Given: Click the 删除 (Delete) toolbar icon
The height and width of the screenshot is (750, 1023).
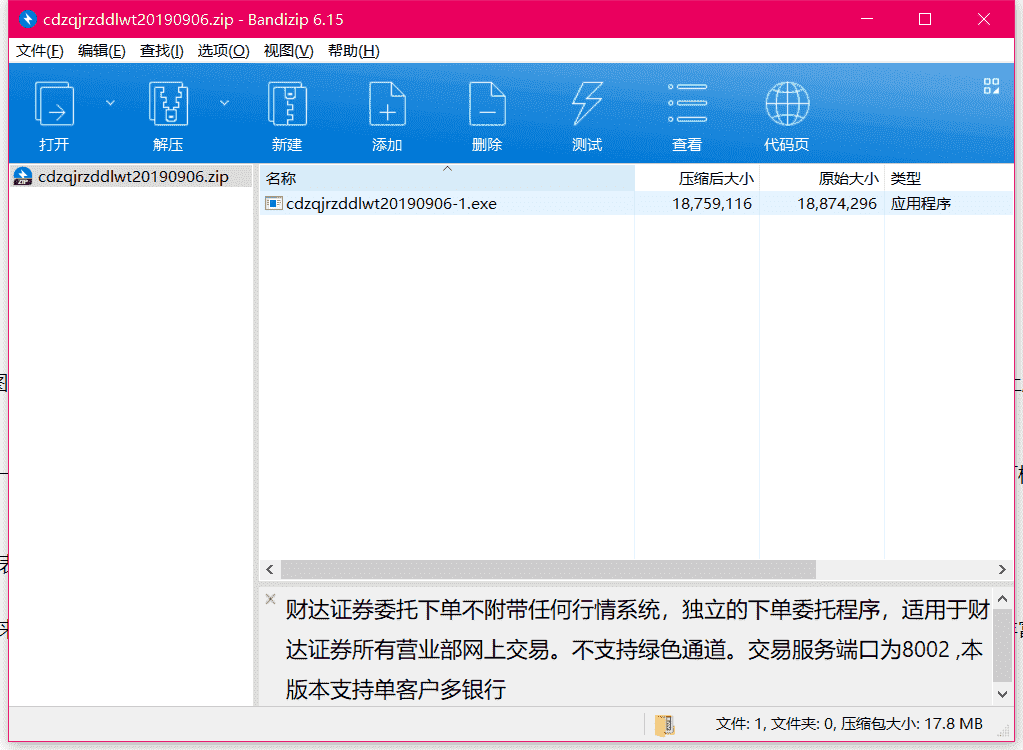Looking at the screenshot, I should point(487,104).
